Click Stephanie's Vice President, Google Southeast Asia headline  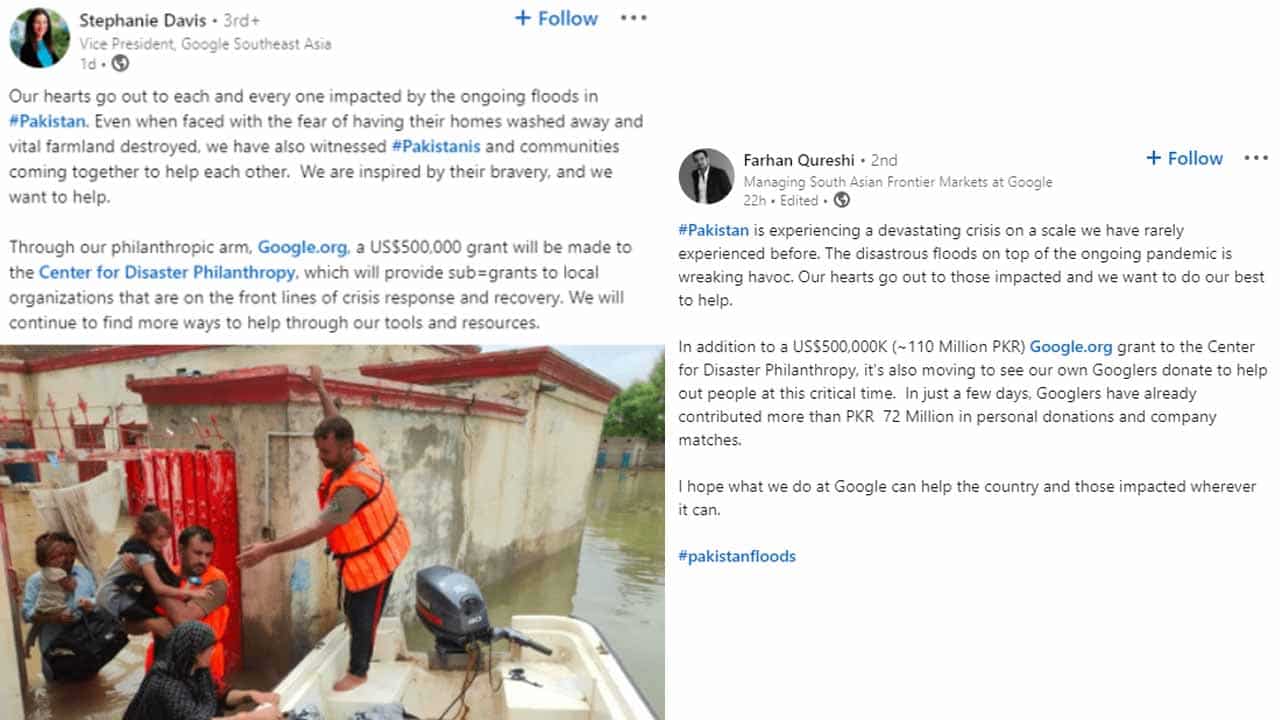point(205,44)
